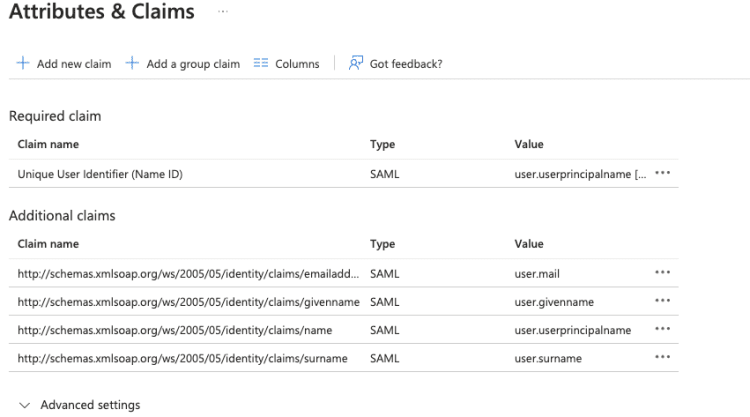Image resolution: width=750 pixels, height=417 pixels.
Task: Click the plus icon for Add new claim
Action: point(23,64)
